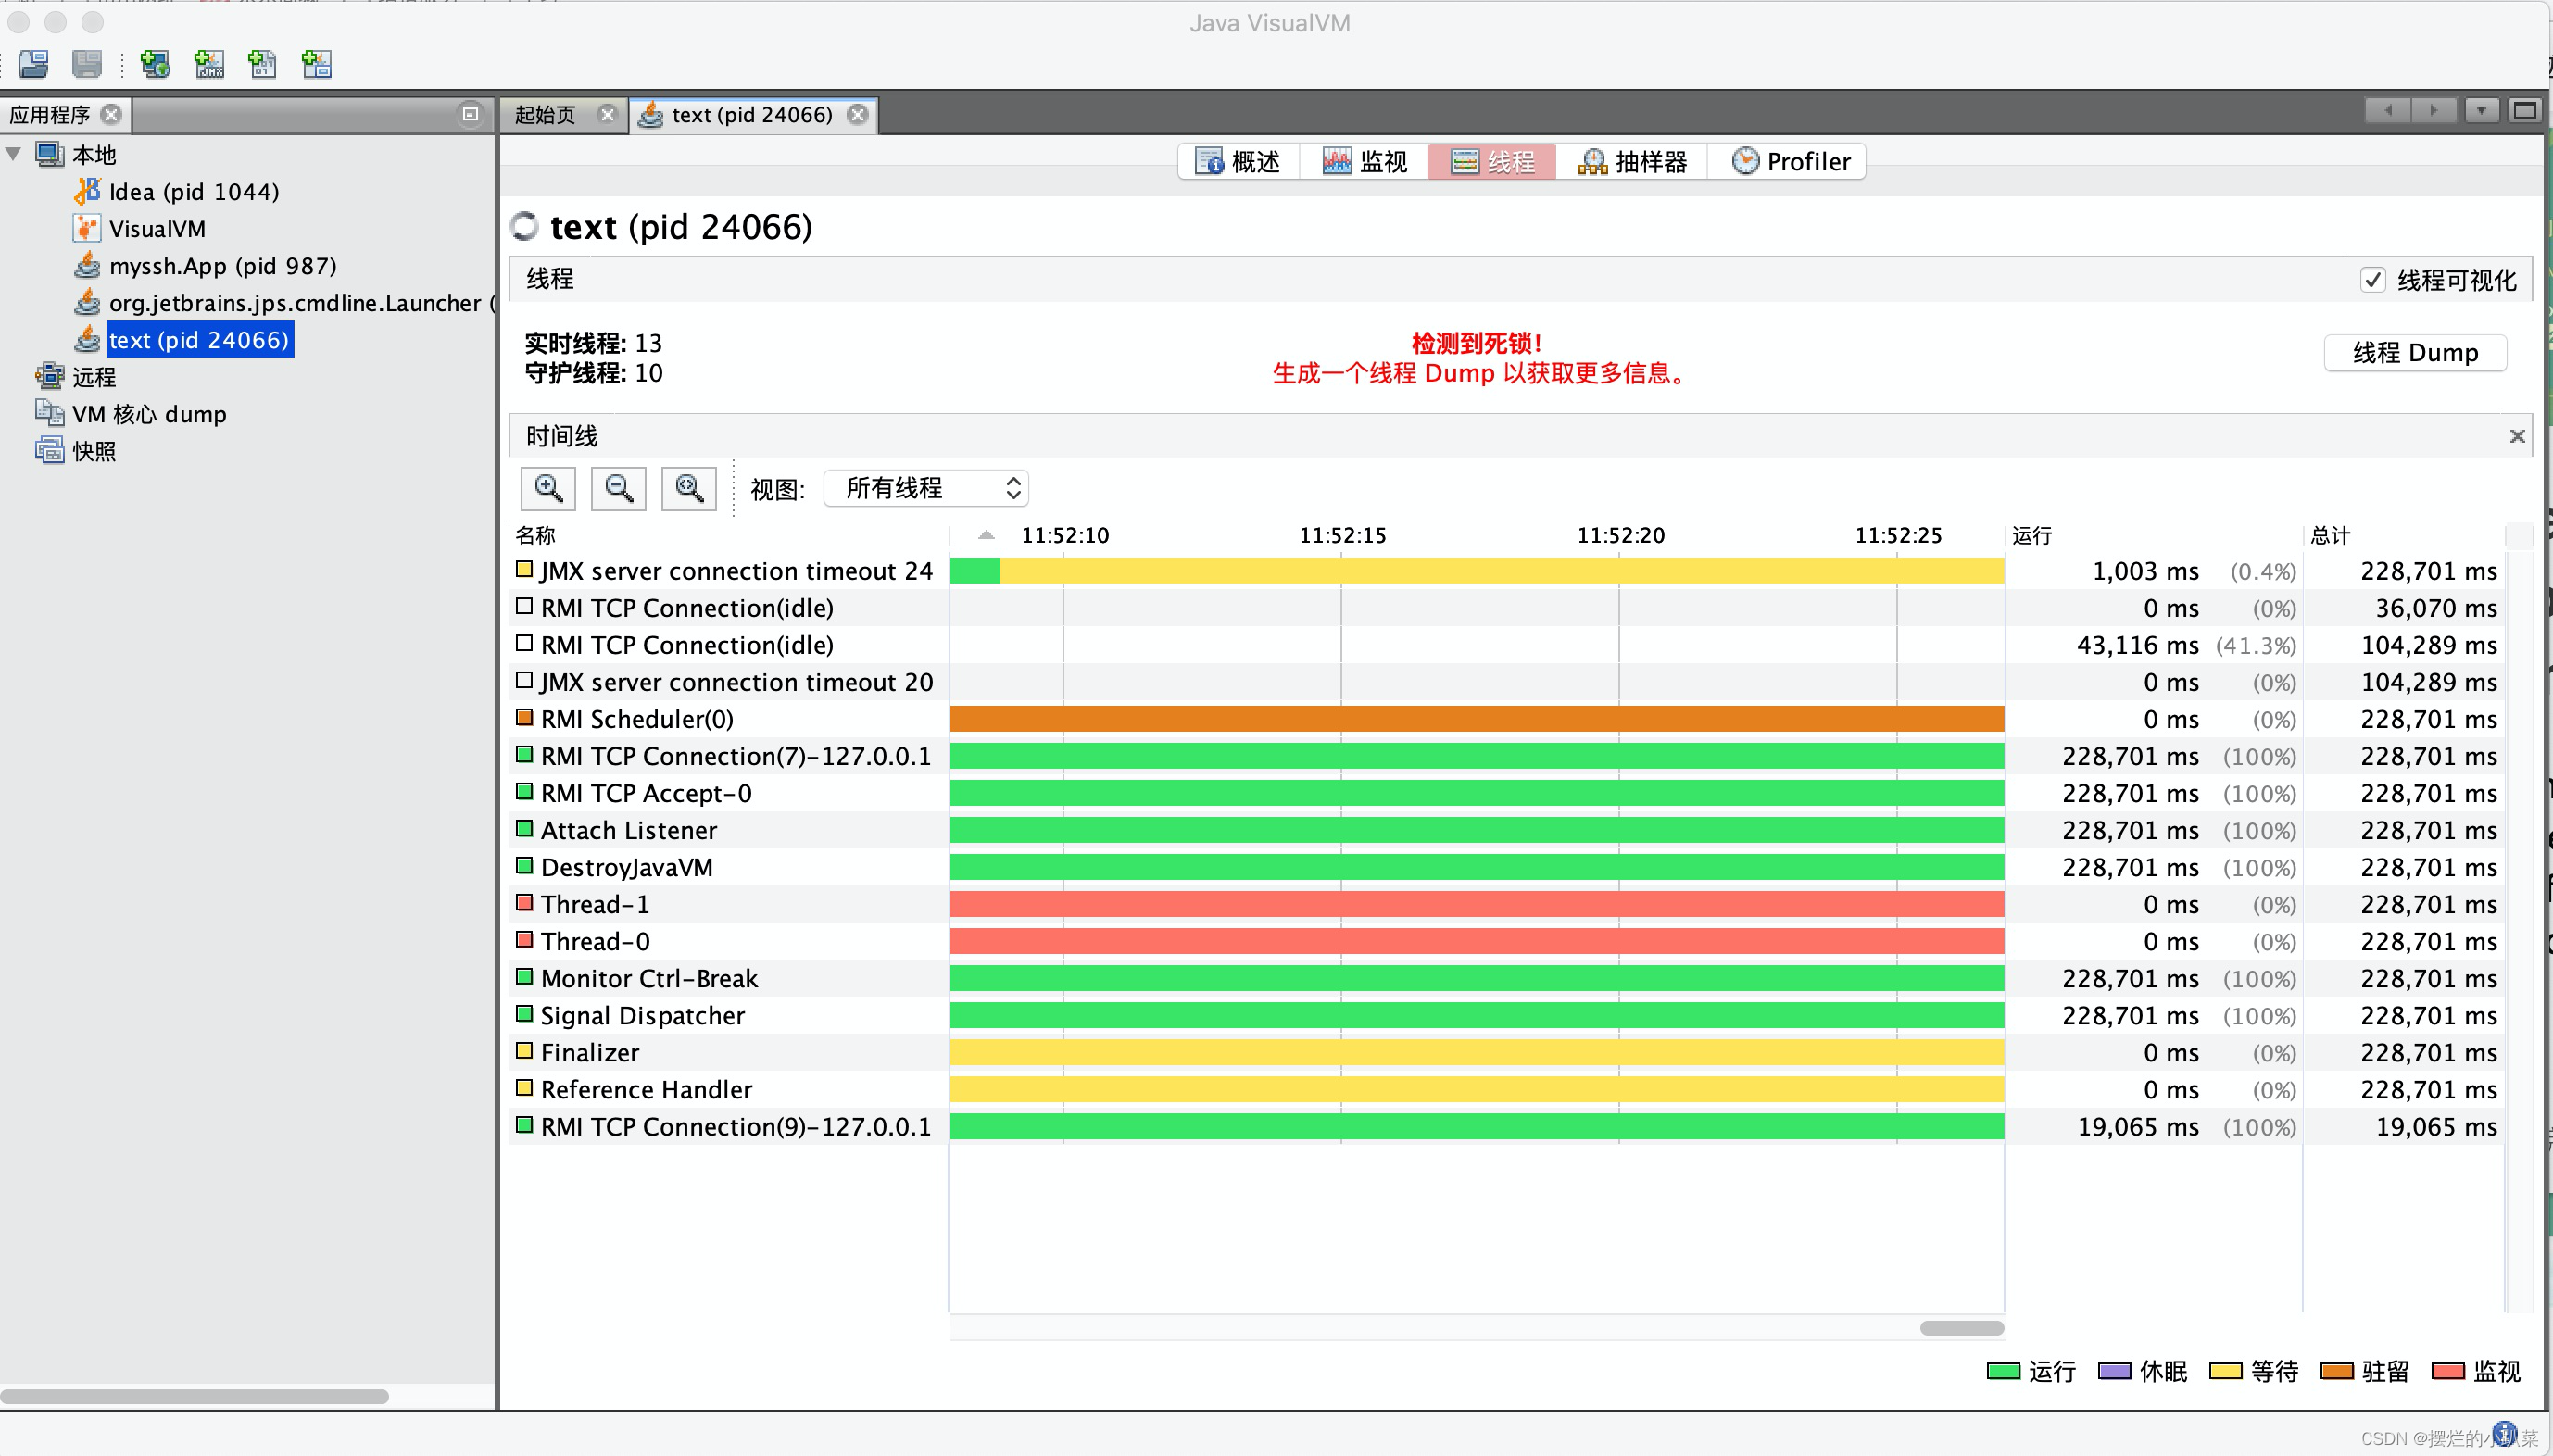2553x1456 pixels.
Task: Open the 起始页 tab
Action: pos(546,114)
